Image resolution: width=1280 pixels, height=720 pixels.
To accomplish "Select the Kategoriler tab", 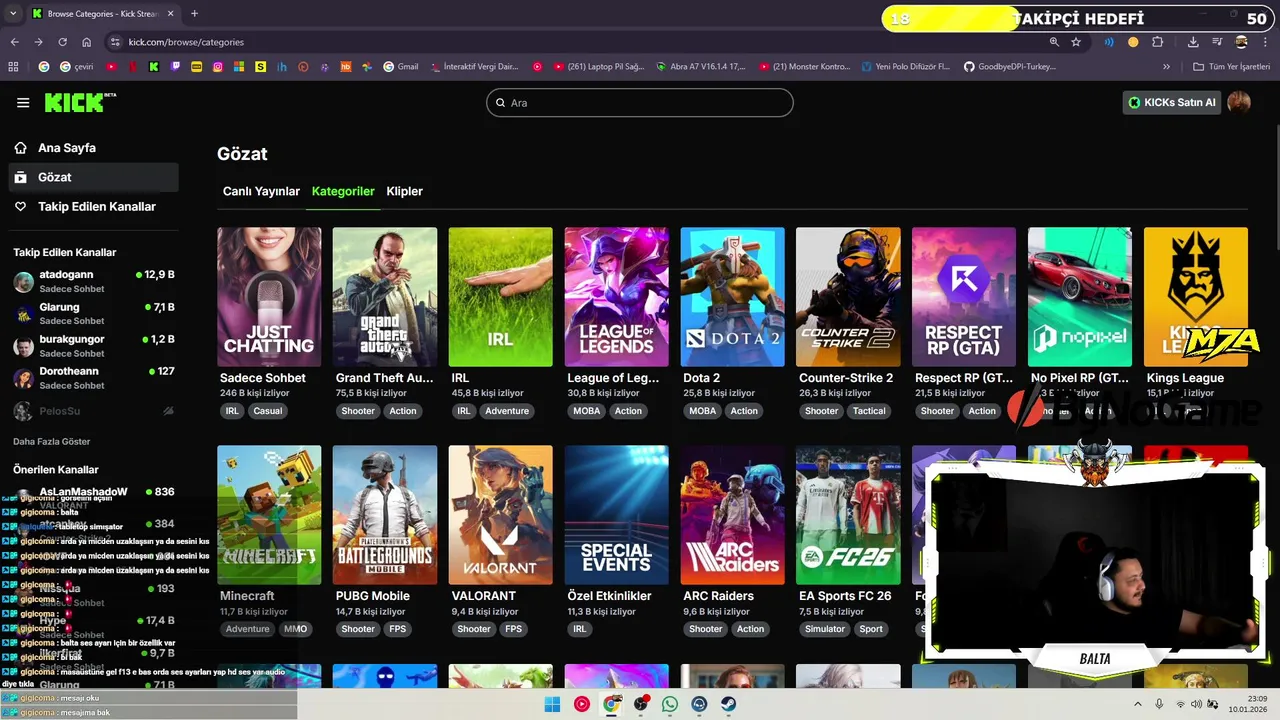I will tap(343, 191).
